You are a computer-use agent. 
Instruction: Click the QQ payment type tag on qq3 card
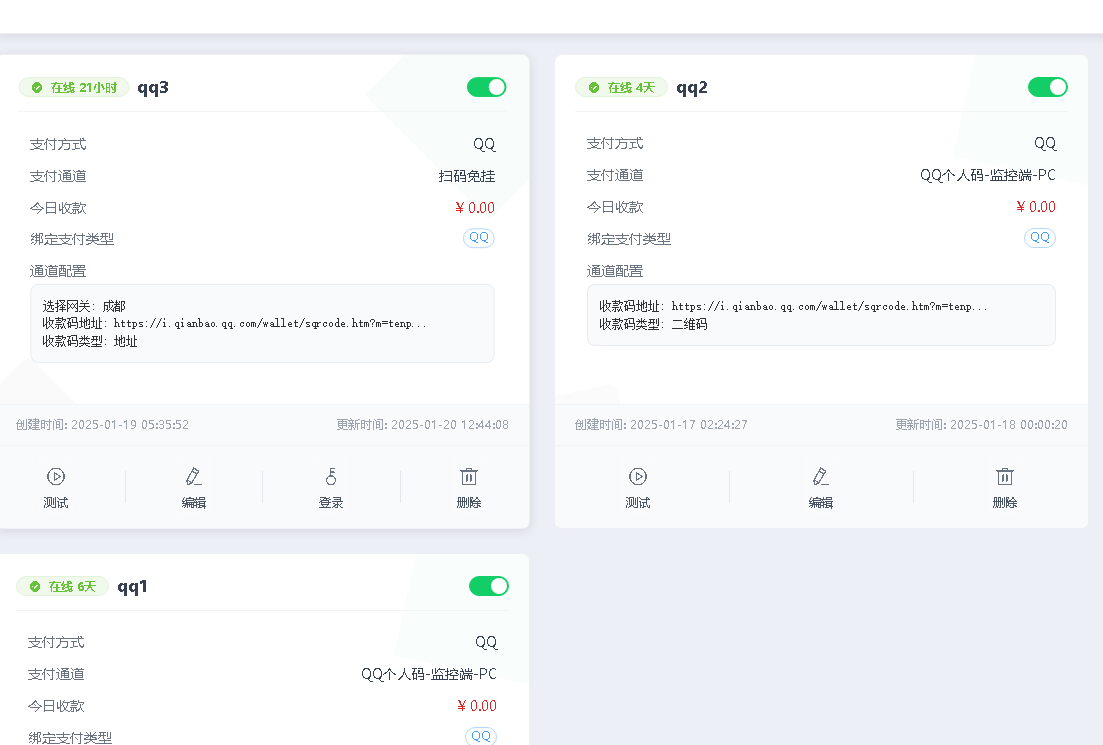[x=479, y=238]
